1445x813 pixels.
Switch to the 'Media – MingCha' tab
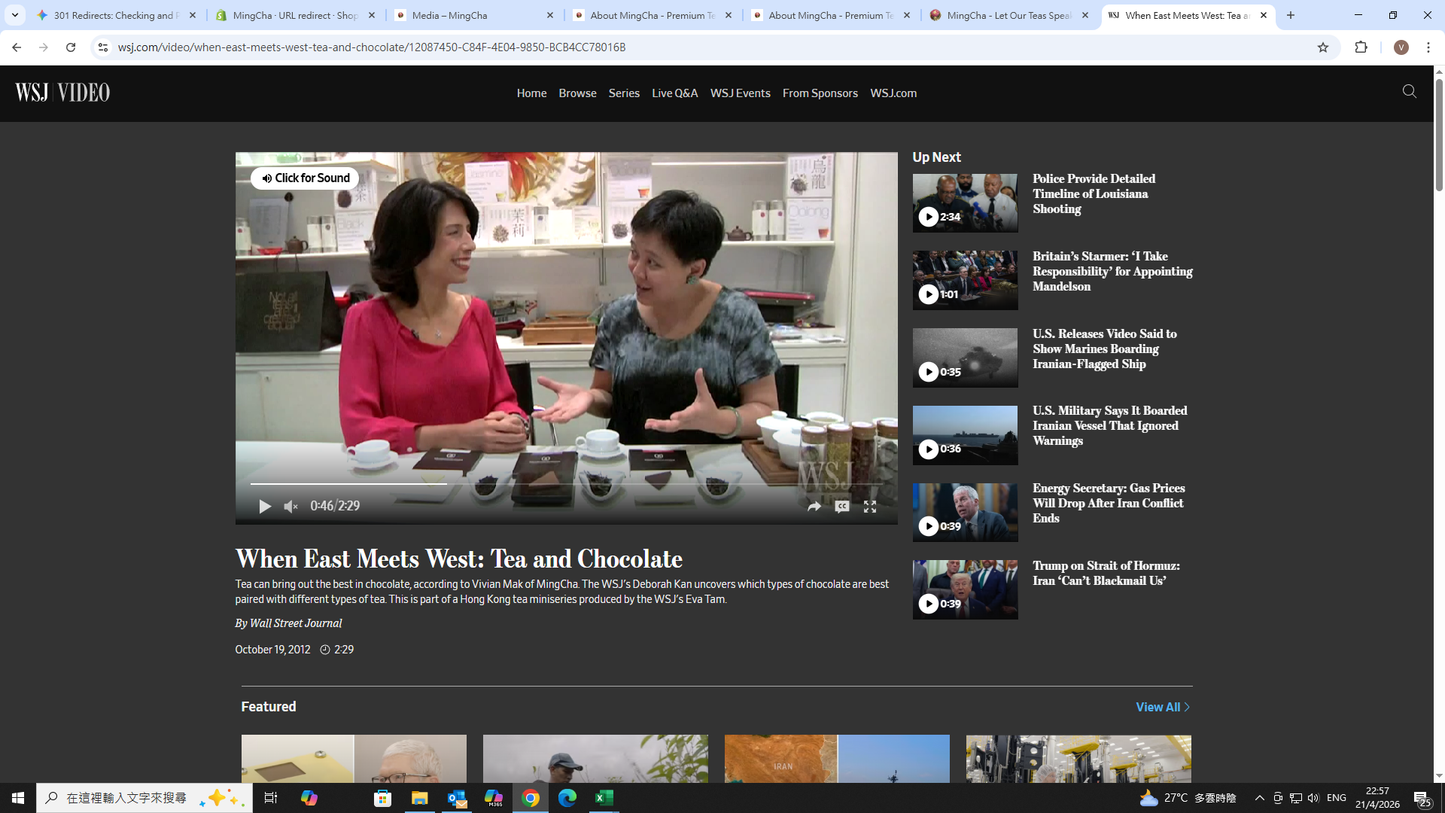(x=474, y=15)
